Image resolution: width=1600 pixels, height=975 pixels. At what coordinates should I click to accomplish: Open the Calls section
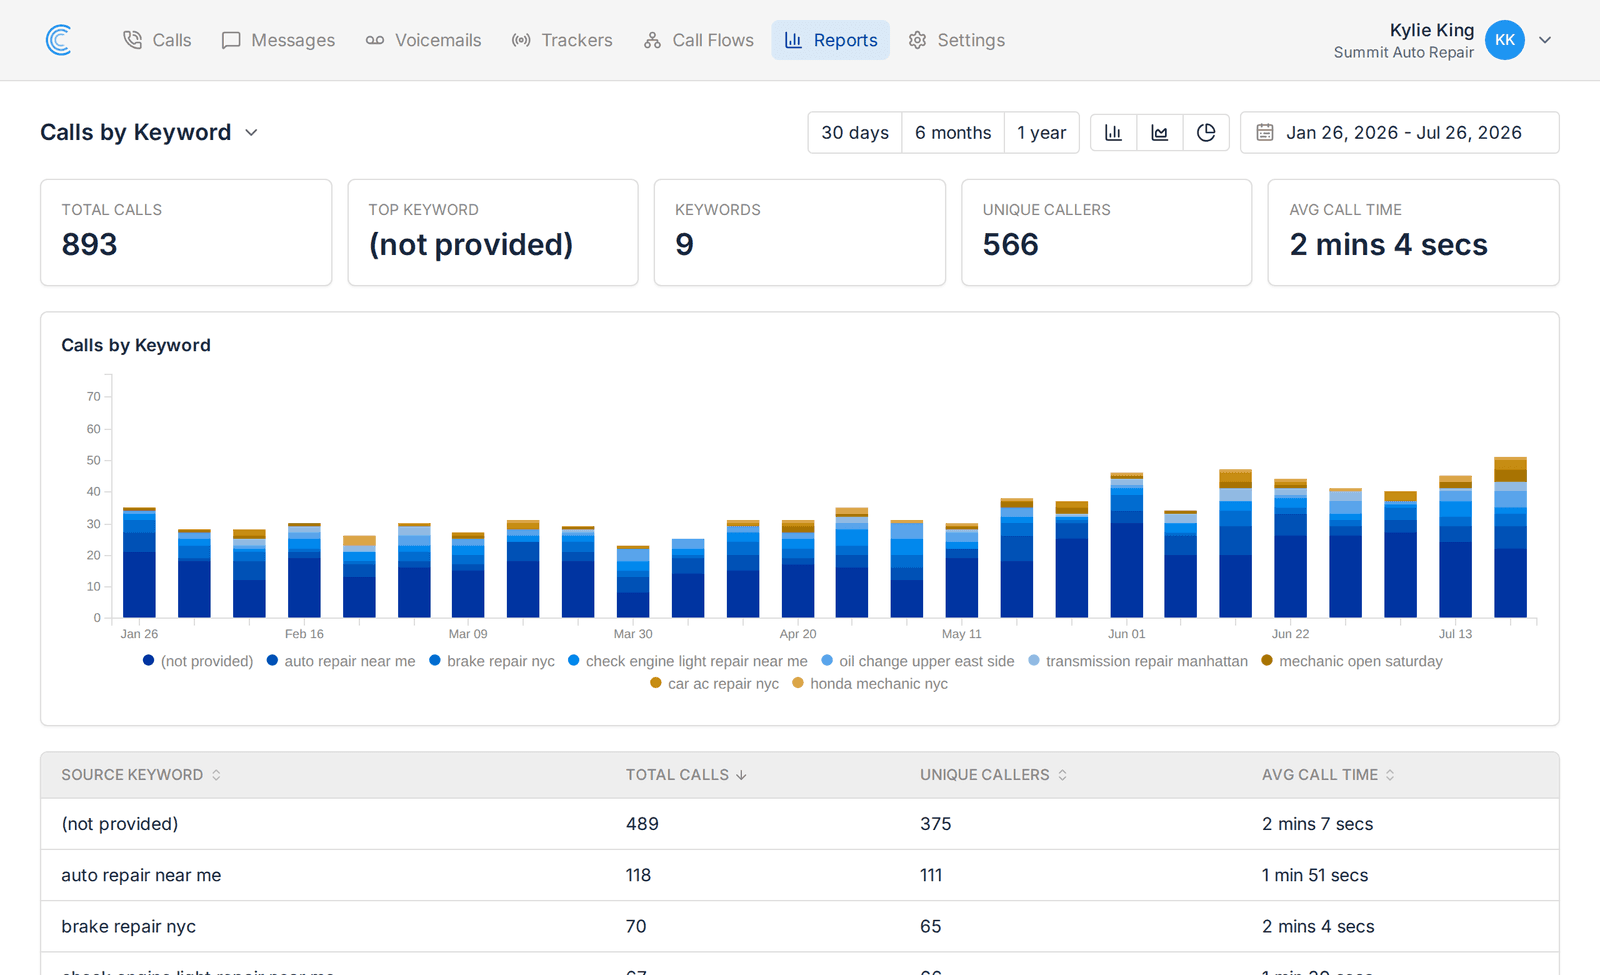point(157,40)
